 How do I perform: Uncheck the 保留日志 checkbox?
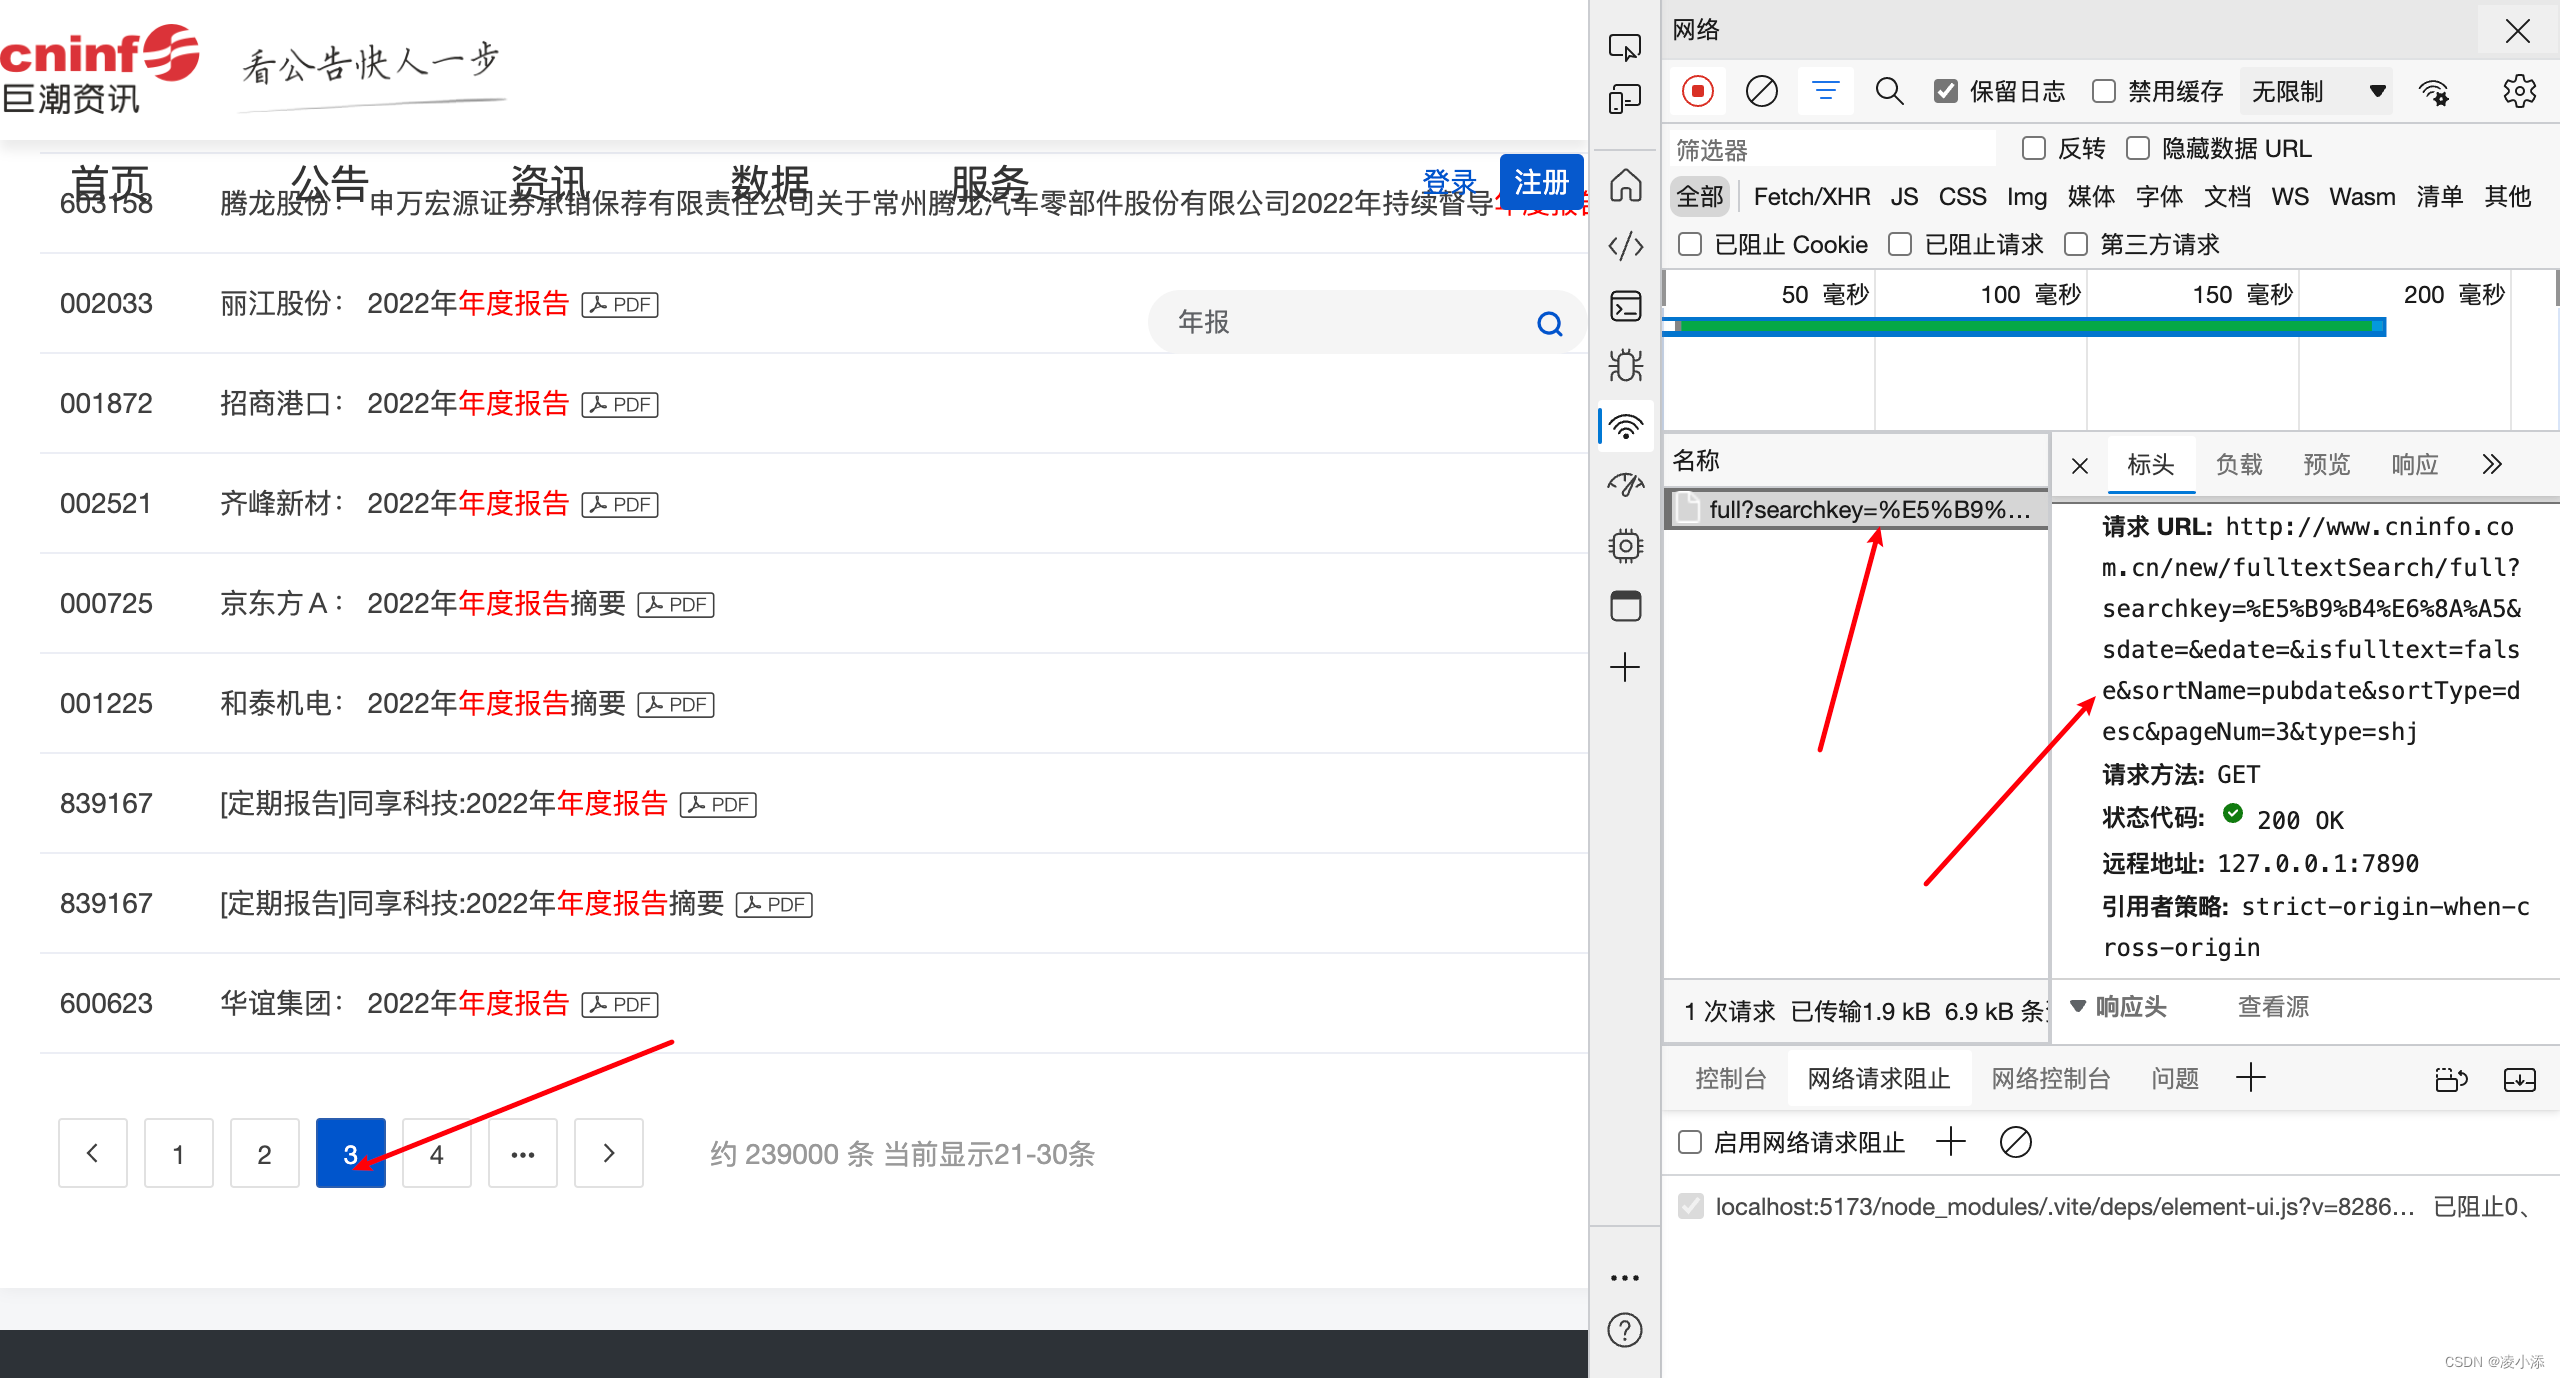(1945, 92)
